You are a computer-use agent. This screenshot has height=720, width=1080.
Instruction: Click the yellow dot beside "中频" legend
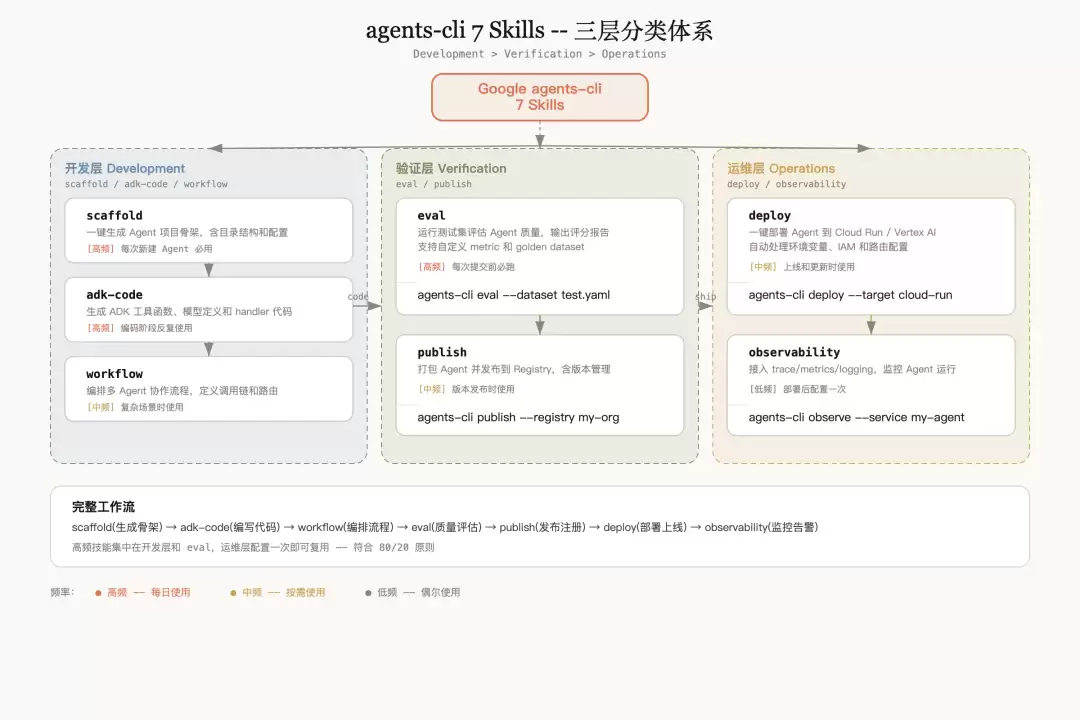pos(233,593)
